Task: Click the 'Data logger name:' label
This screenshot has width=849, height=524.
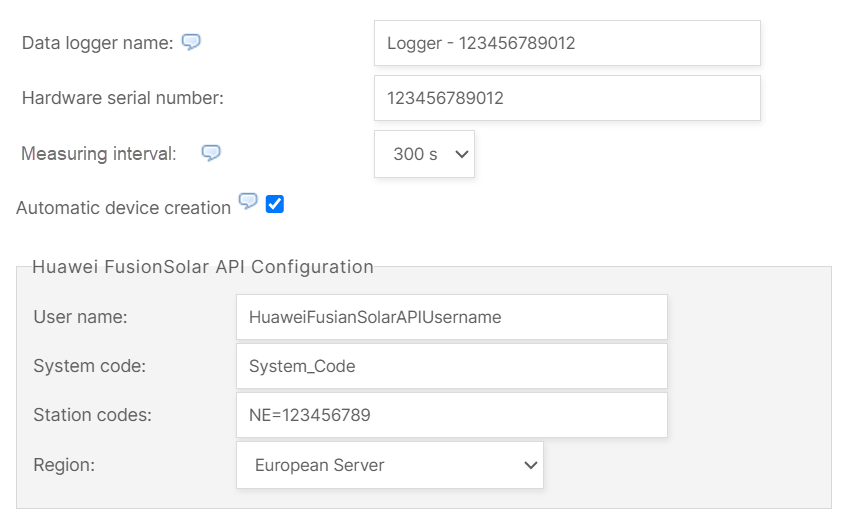Action: click(97, 43)
